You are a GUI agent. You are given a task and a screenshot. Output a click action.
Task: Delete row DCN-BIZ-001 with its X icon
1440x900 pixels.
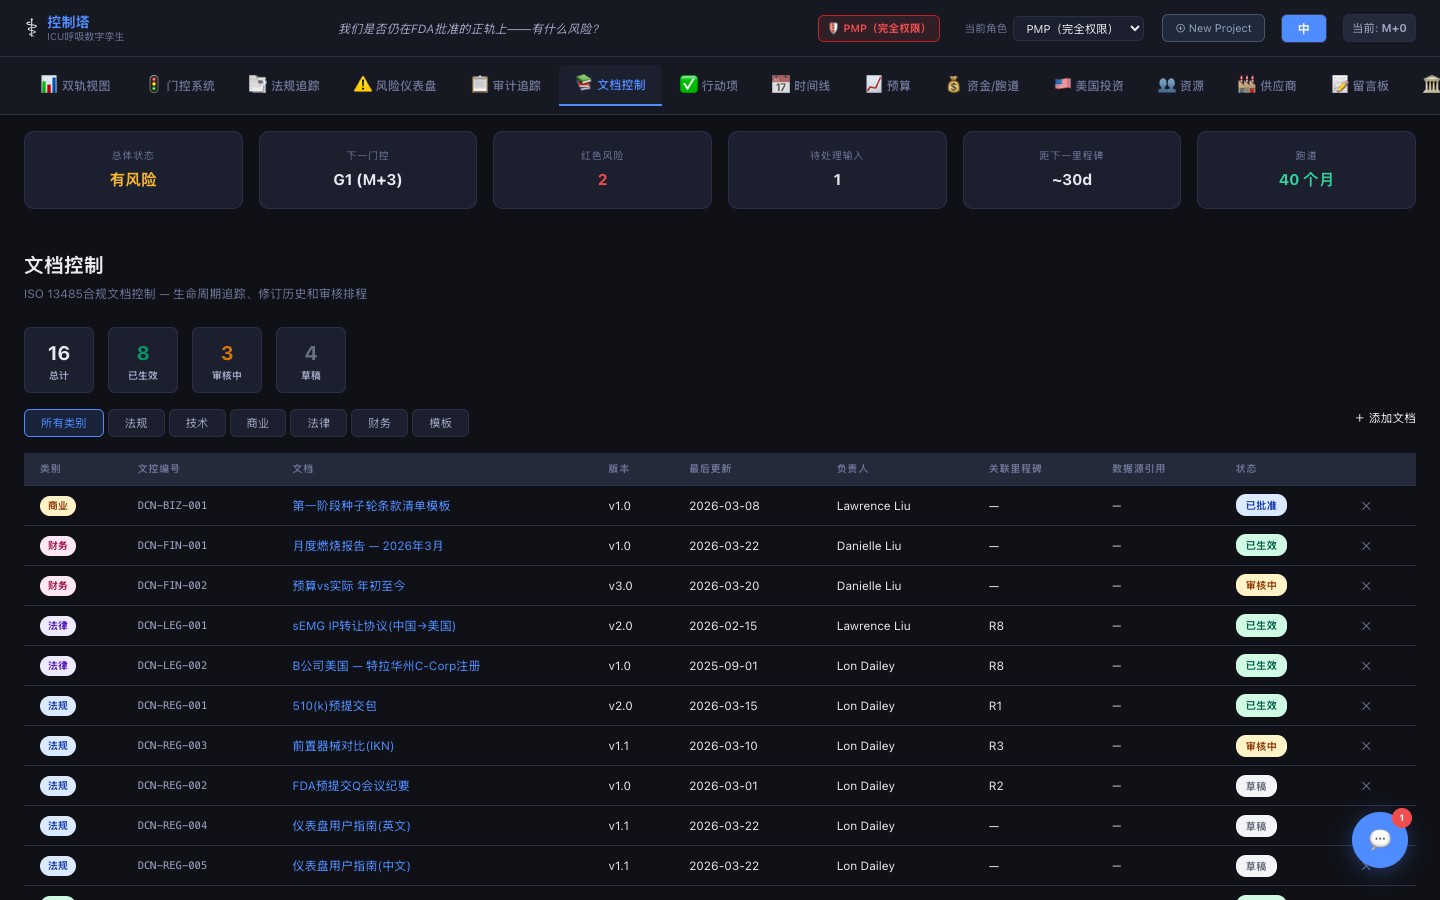[1366, 506]
